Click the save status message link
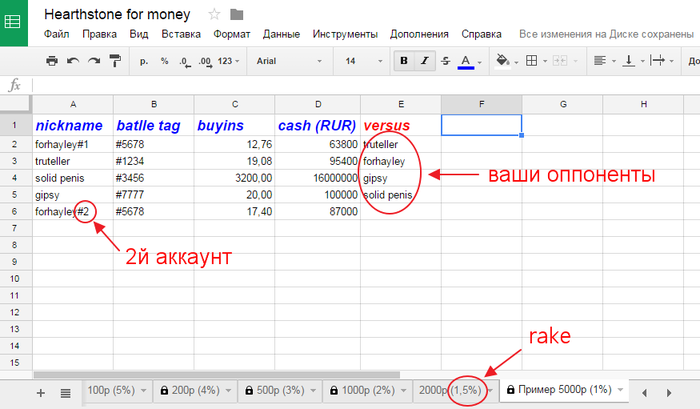Viewport: 700px width, 409px height. point(606,34)
